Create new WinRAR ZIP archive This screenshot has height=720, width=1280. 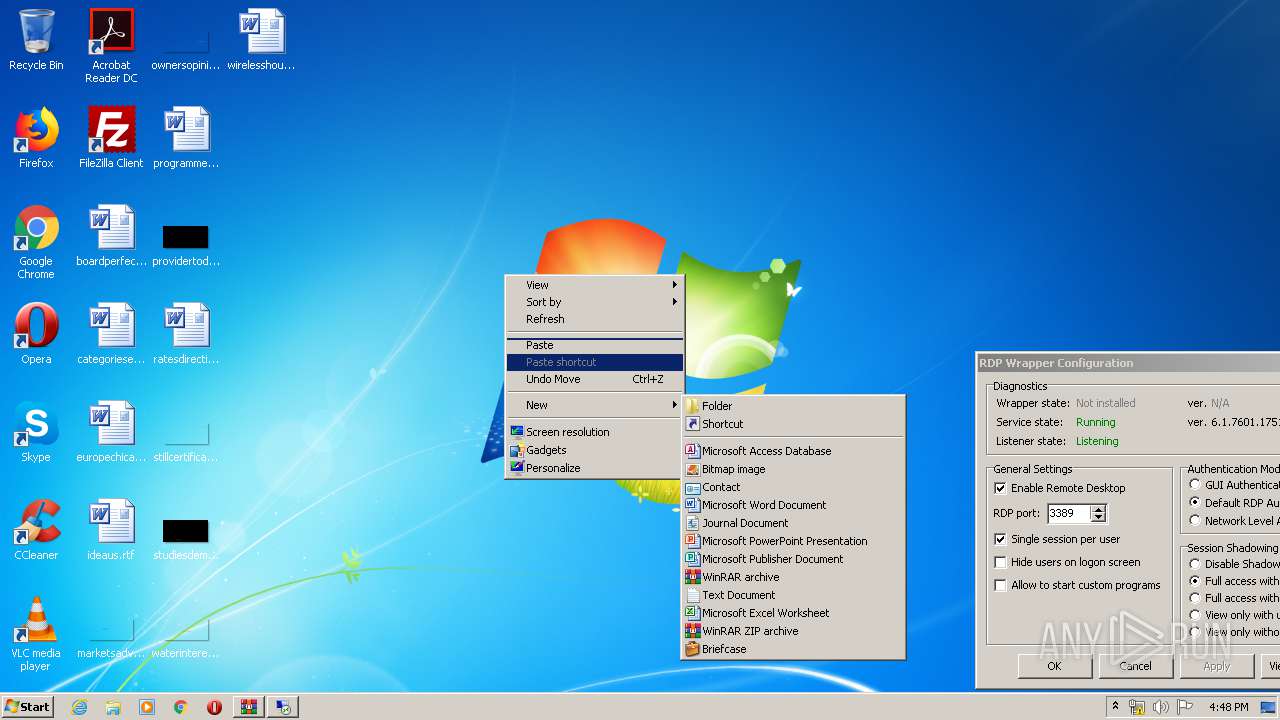(x=793, y=631)
